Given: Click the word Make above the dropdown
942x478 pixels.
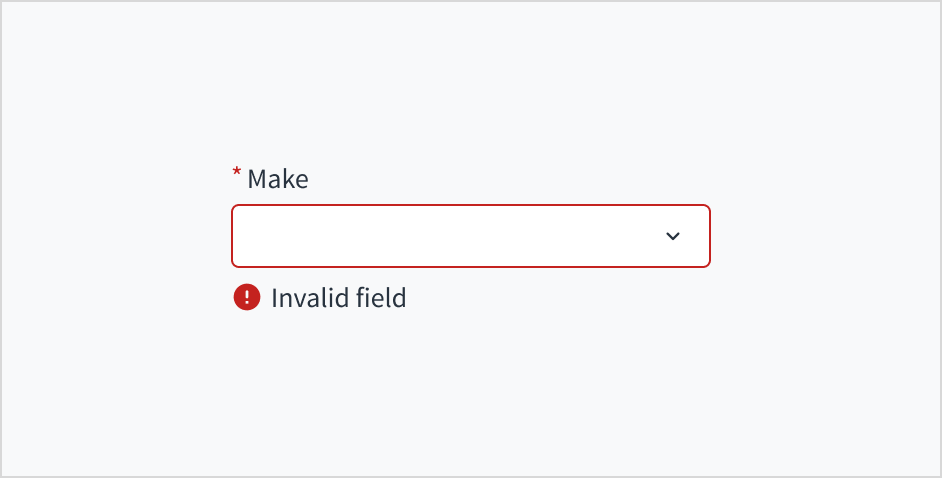Looking at the screenshot, I should click(278, 179).
